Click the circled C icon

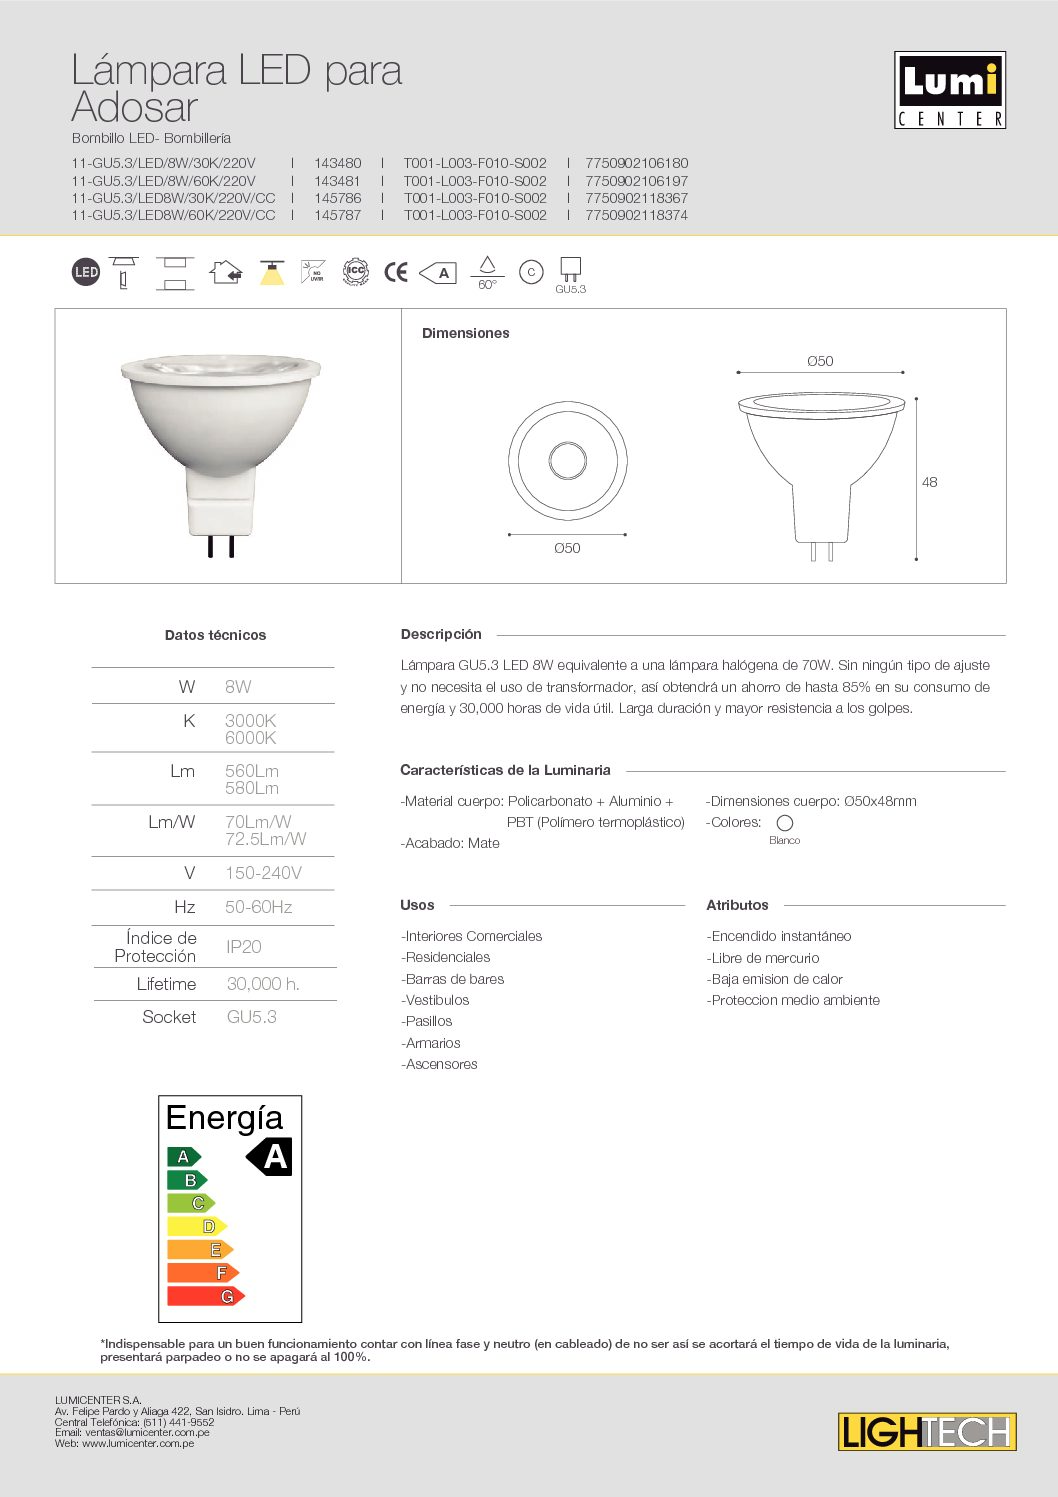[x=531, y=272]
